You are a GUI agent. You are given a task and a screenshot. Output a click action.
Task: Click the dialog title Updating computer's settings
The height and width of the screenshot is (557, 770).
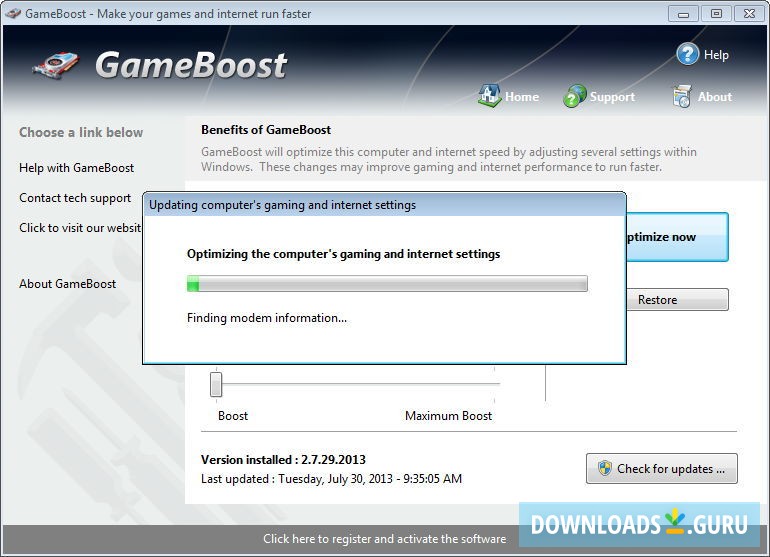[282, 205]
